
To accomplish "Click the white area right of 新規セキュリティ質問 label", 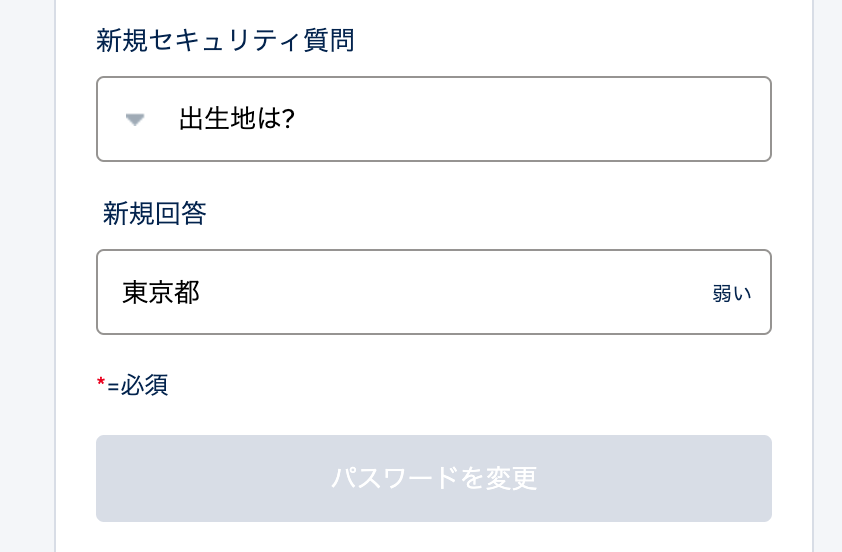I will coord(560,41).
